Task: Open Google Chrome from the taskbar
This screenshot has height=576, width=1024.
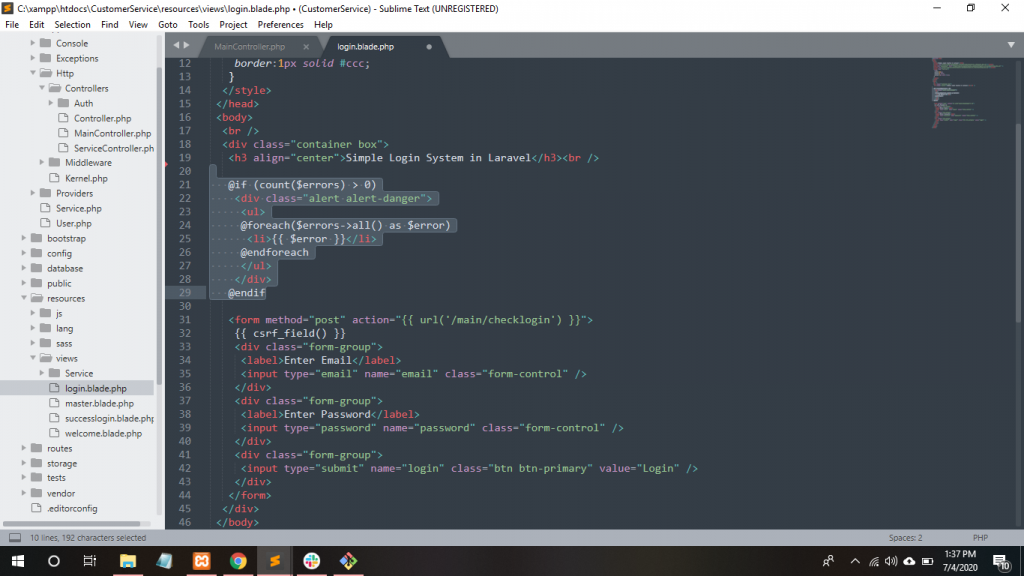Action: pyautogui.click(x=238, y=561)
